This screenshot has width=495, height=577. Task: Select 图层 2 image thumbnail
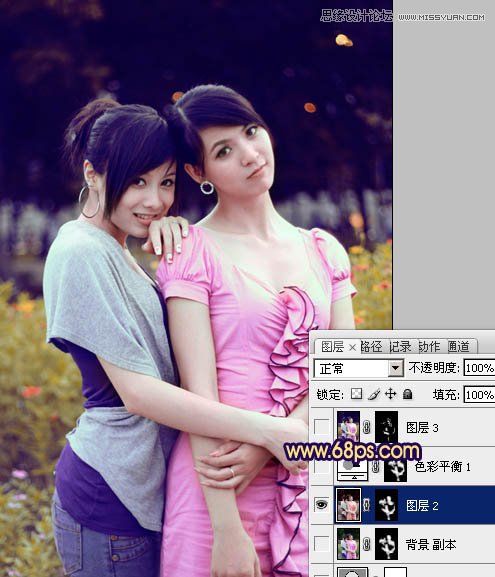coord(348,505)
